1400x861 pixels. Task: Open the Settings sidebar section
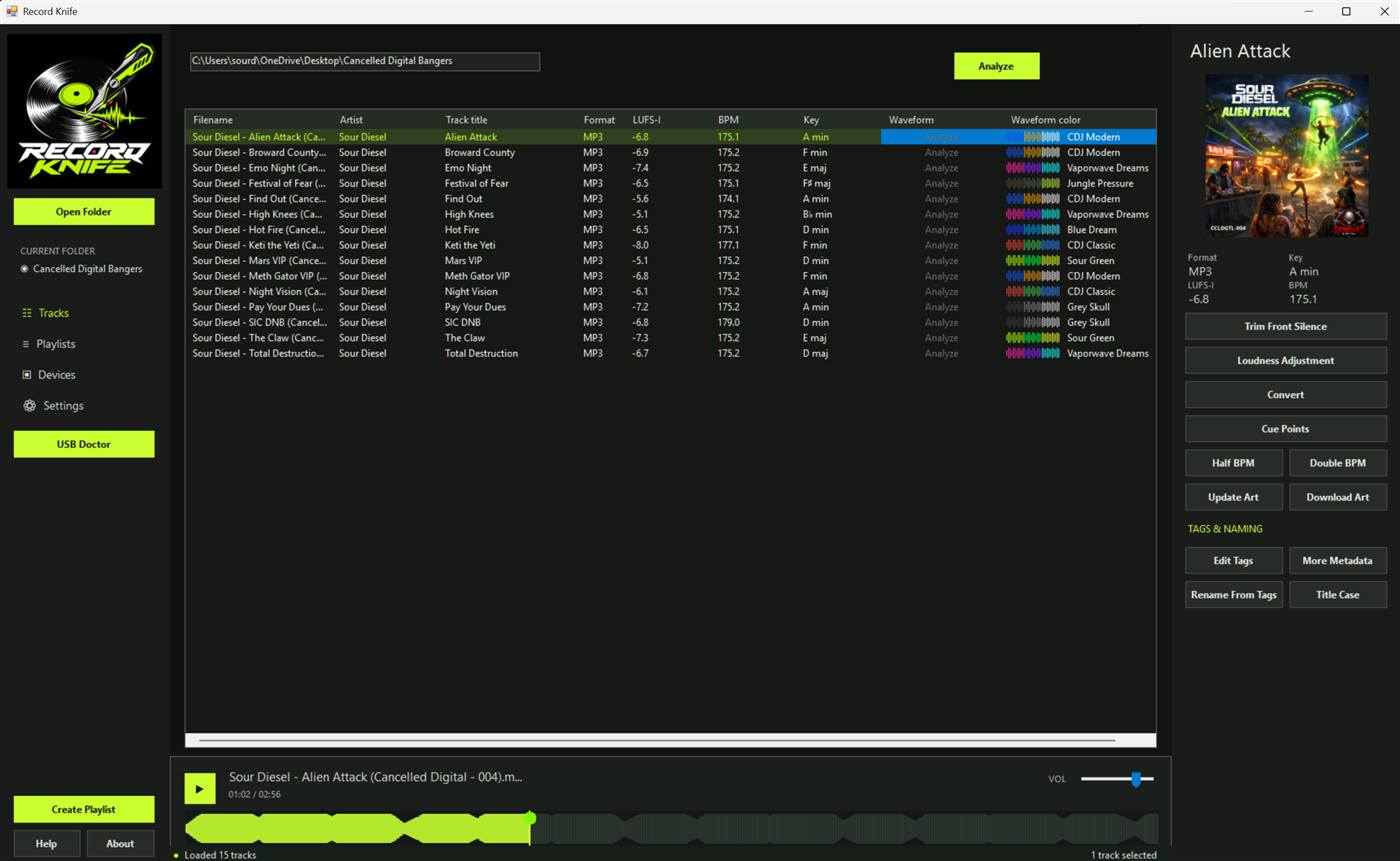(x=53, y=406)
